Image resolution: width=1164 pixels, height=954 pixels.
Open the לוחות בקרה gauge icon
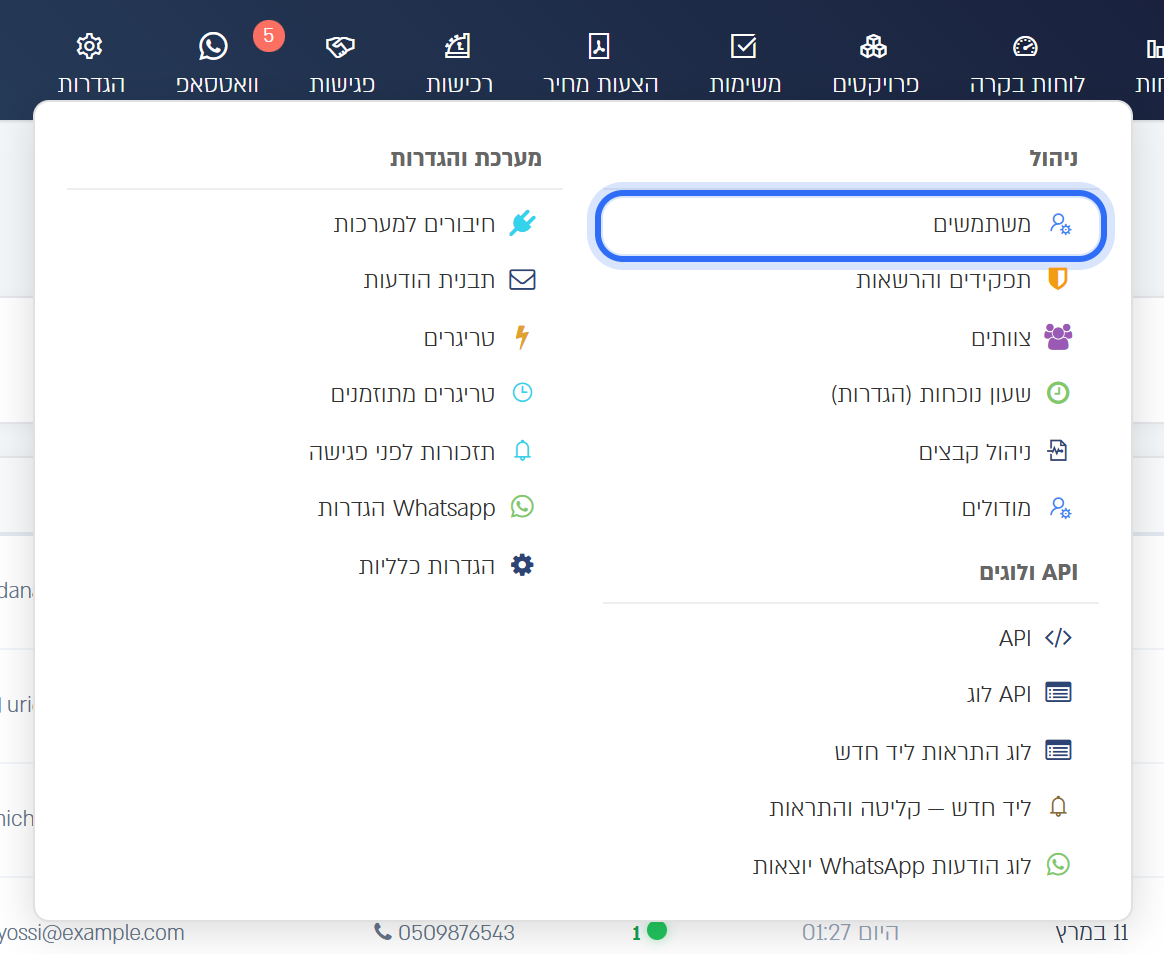[1025, 46]
